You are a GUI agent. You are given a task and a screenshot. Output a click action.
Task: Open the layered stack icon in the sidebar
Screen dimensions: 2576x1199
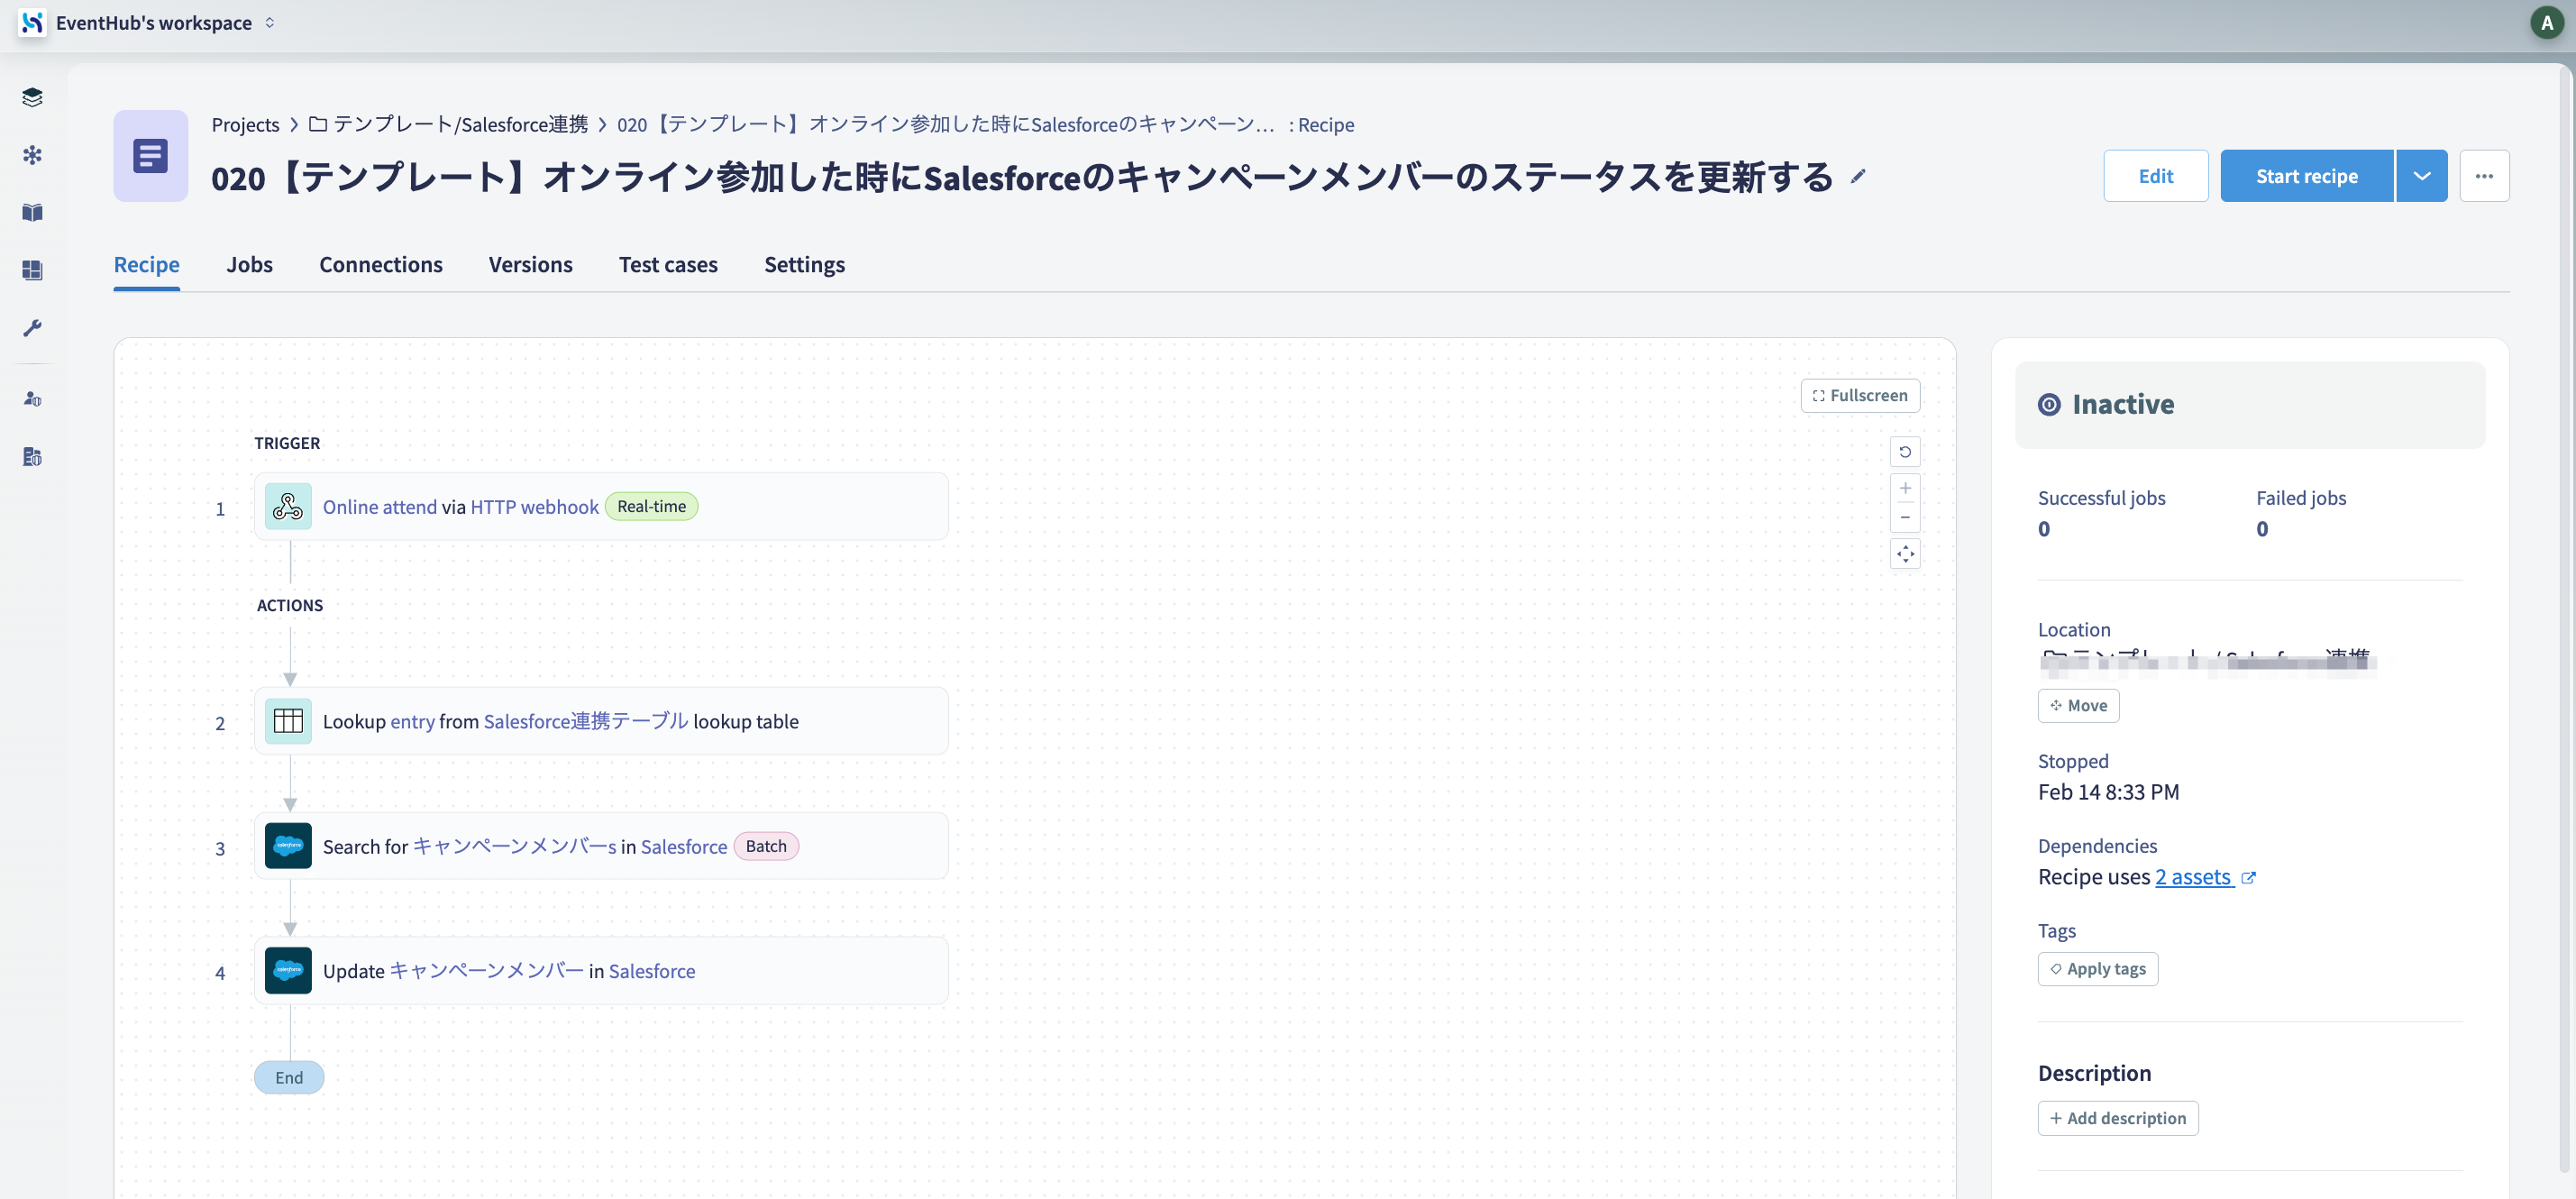pos(32,97)
